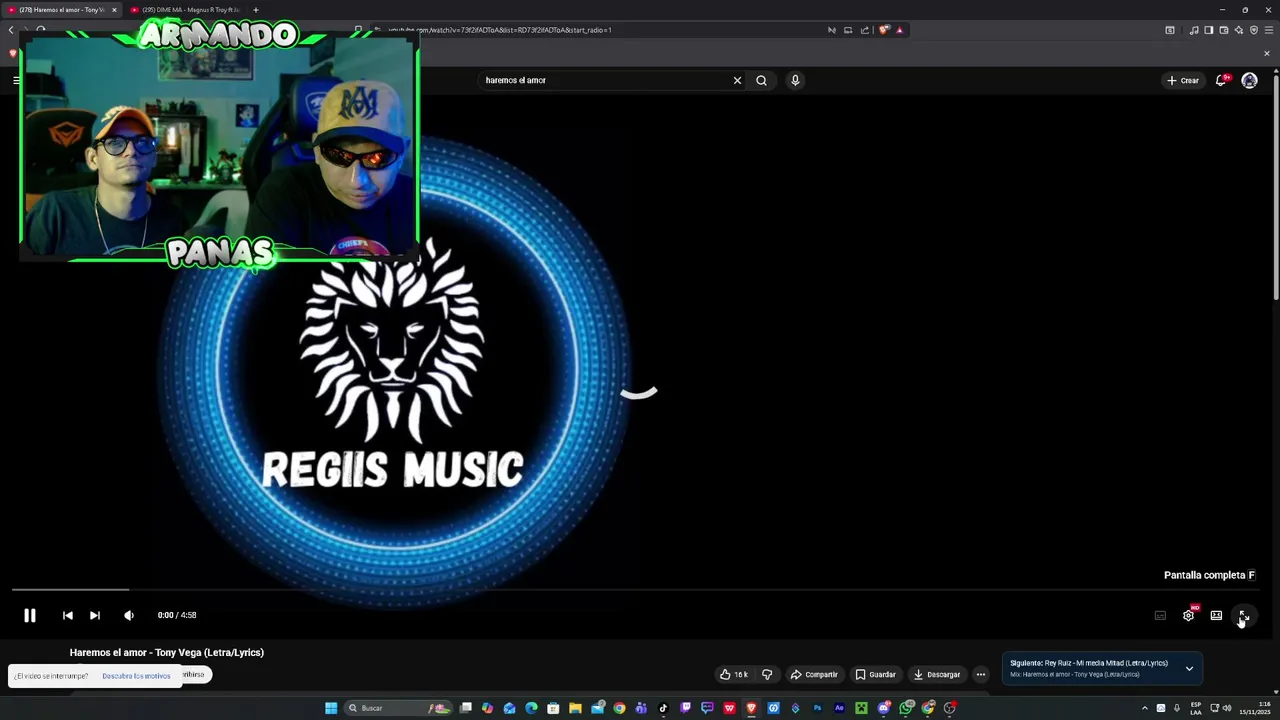Open Twitch app from taskbar
The image size is (1280, 720).
pos(685,708)
